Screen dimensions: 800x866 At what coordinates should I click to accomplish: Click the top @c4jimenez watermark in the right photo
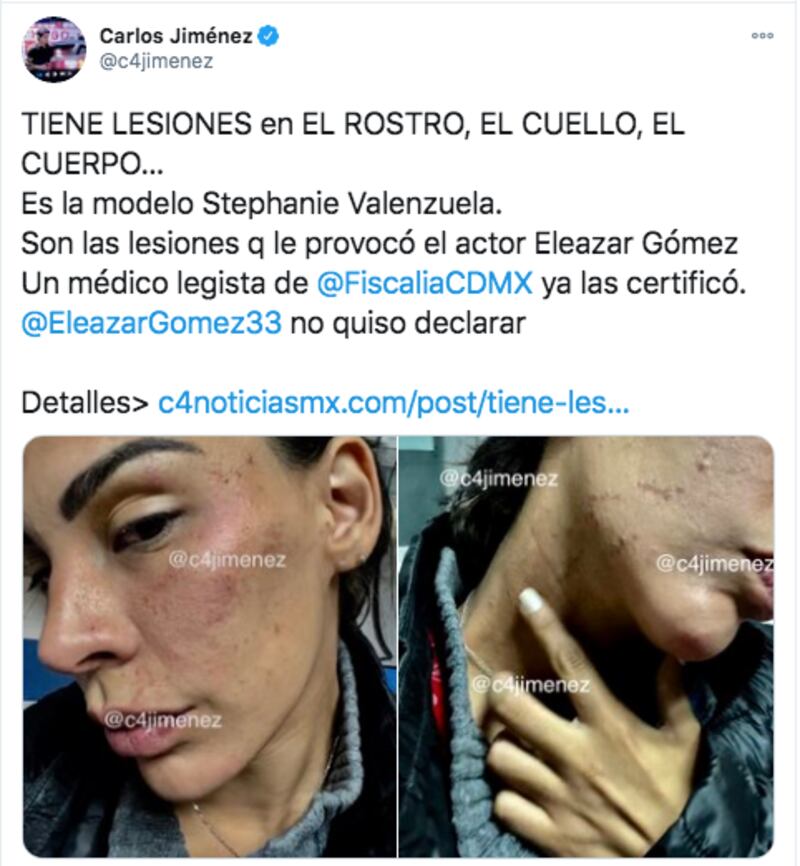click(498, 478)
